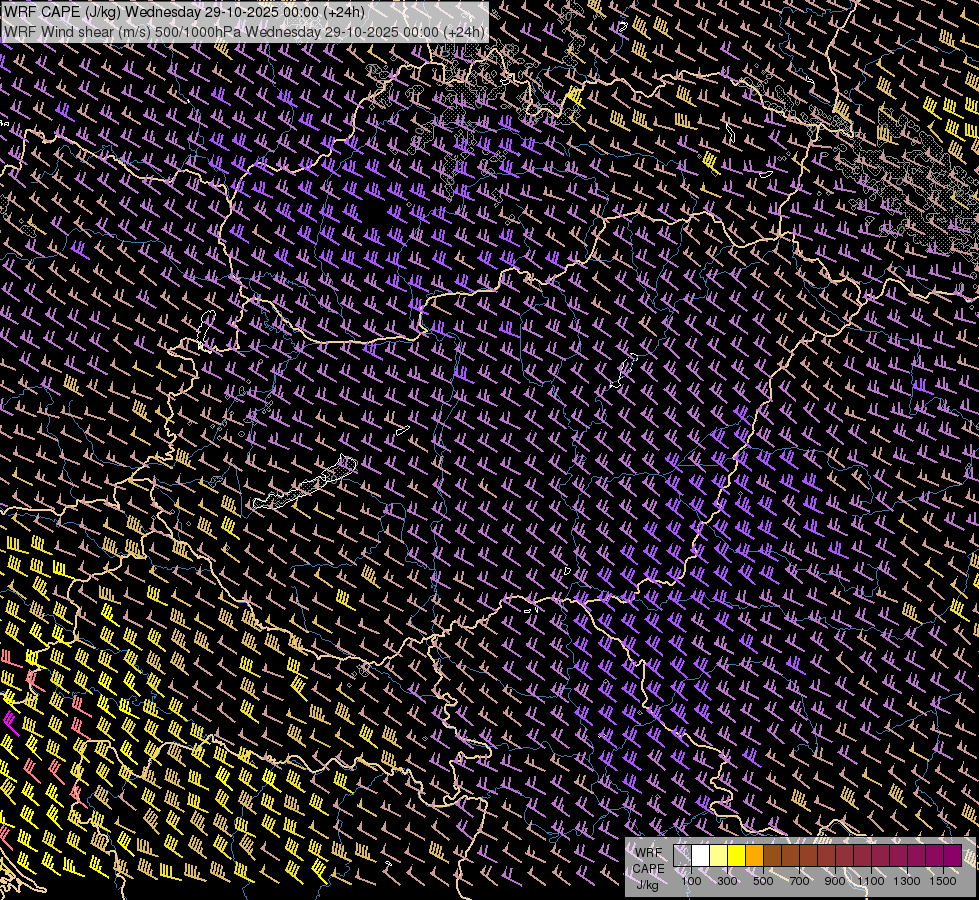This screenshot has width=979, height=900.
Task: Select the transparent grey swatch at legend start
Action: [x=682, y=856]
